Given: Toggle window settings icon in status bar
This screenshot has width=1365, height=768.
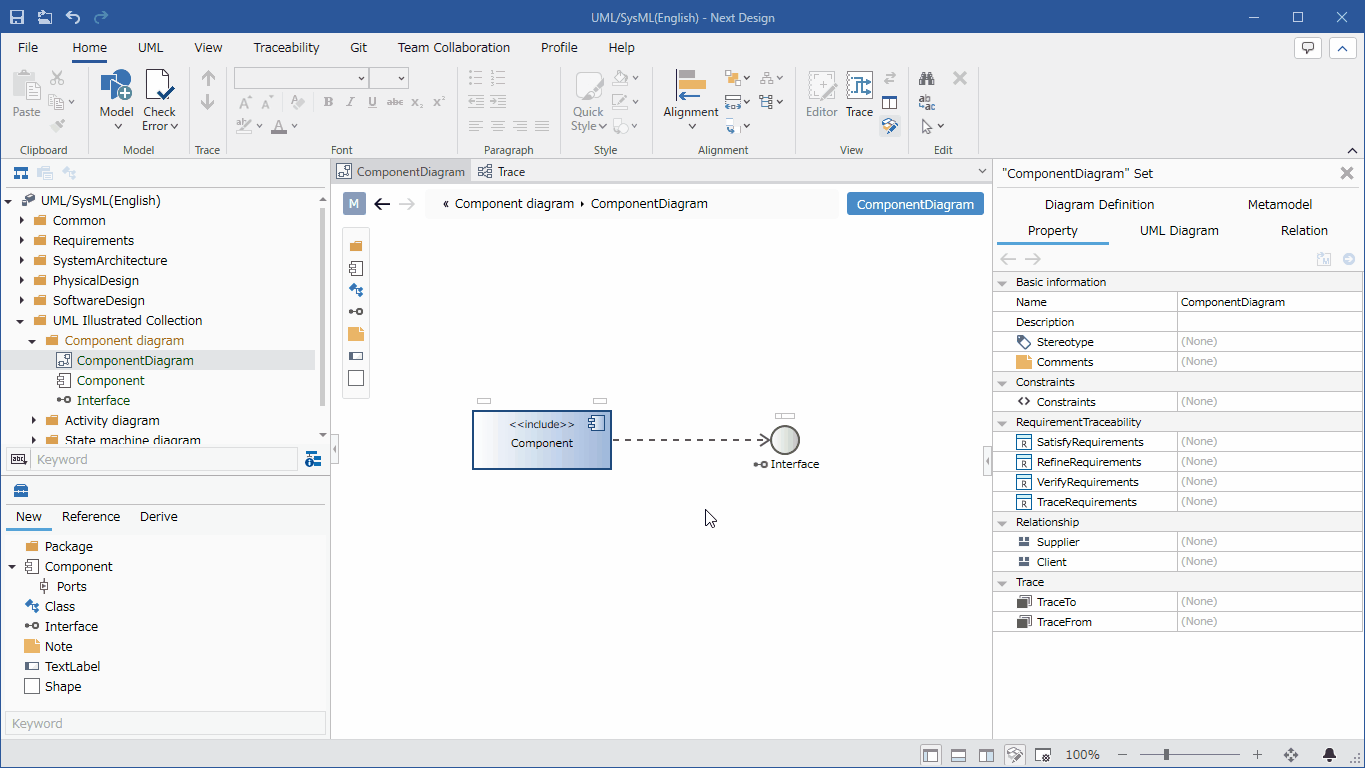Looking at the screenshot, I should tap(1042, 755).
